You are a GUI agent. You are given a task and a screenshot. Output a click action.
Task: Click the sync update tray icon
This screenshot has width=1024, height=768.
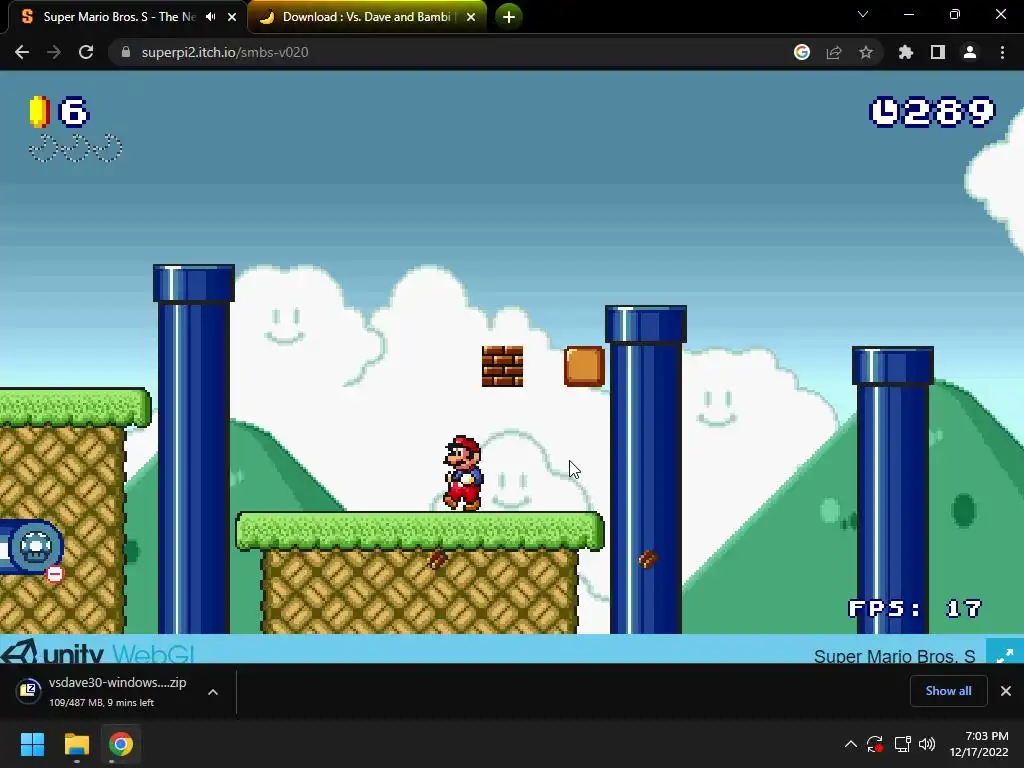875,744
